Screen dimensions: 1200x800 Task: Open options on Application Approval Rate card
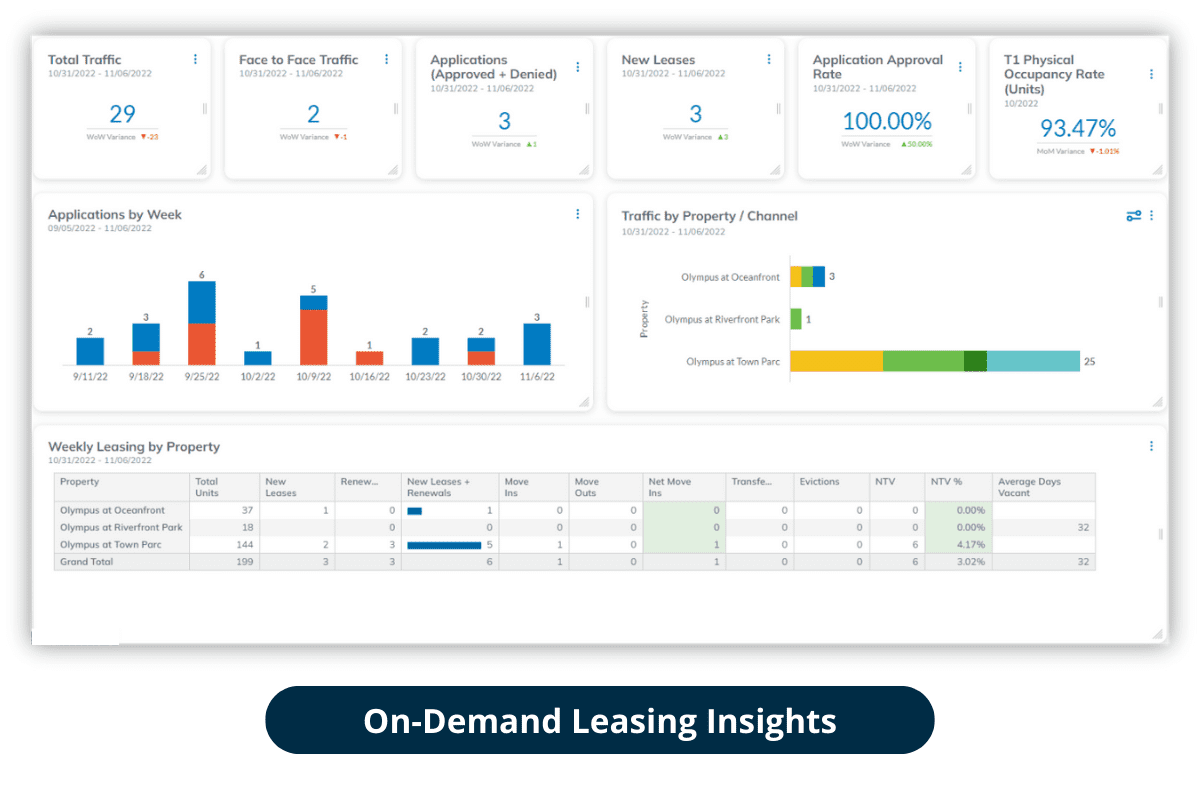click(960, 65)
